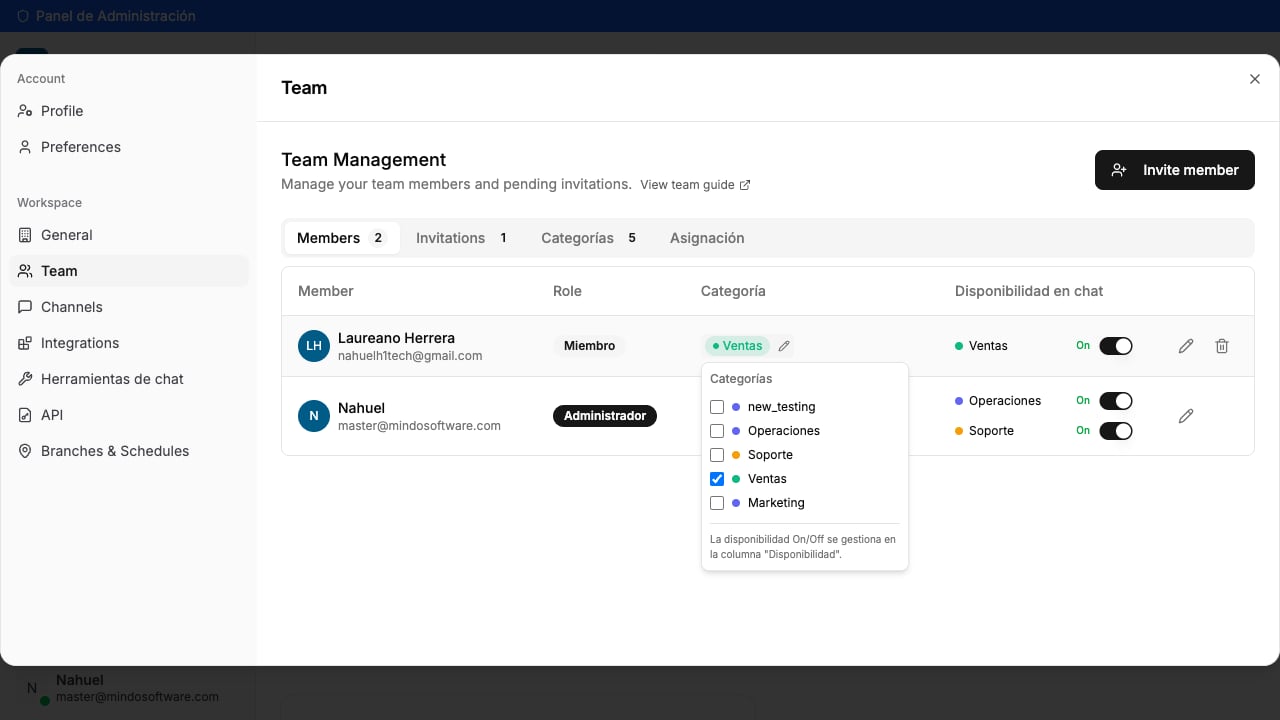
Task: Click the Member column header
Action: [326, 291]
